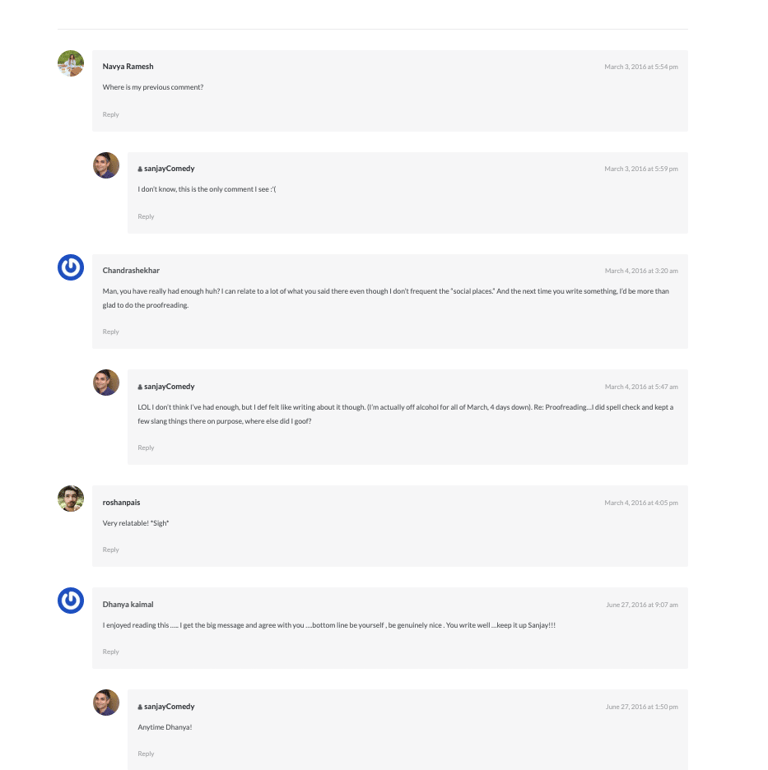Open the March 4, 2016 at 4:05 pm permalink
This screenshot has height=770, width=768.
[x=641, y=503]
